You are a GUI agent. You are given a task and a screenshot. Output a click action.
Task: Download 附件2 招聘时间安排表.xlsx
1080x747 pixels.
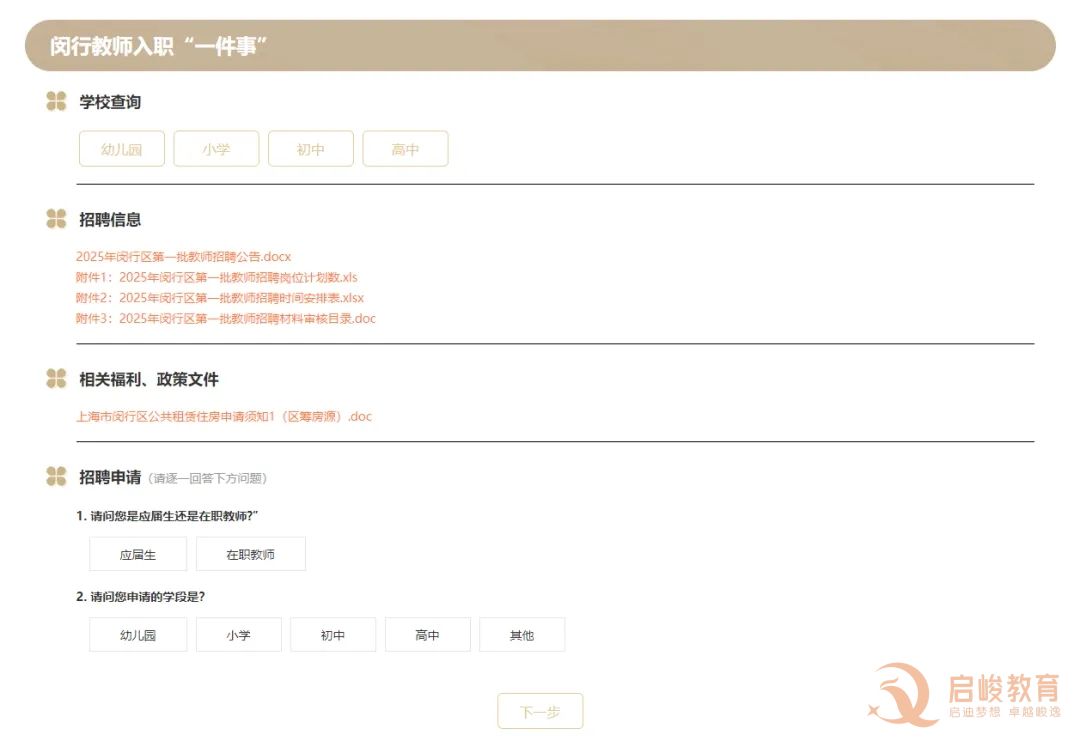(220, 298)
